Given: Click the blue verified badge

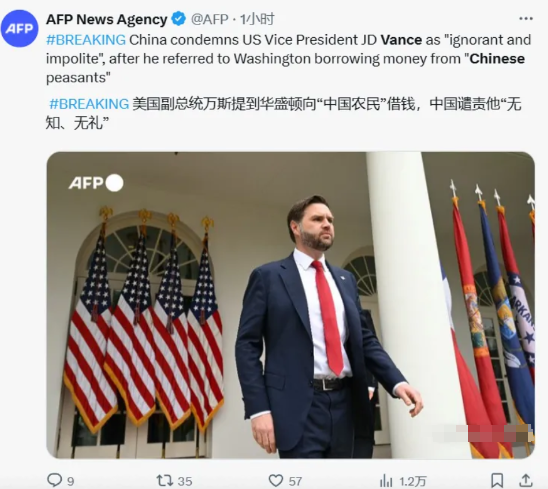Looking at the screenshot, I should [179, 19].
